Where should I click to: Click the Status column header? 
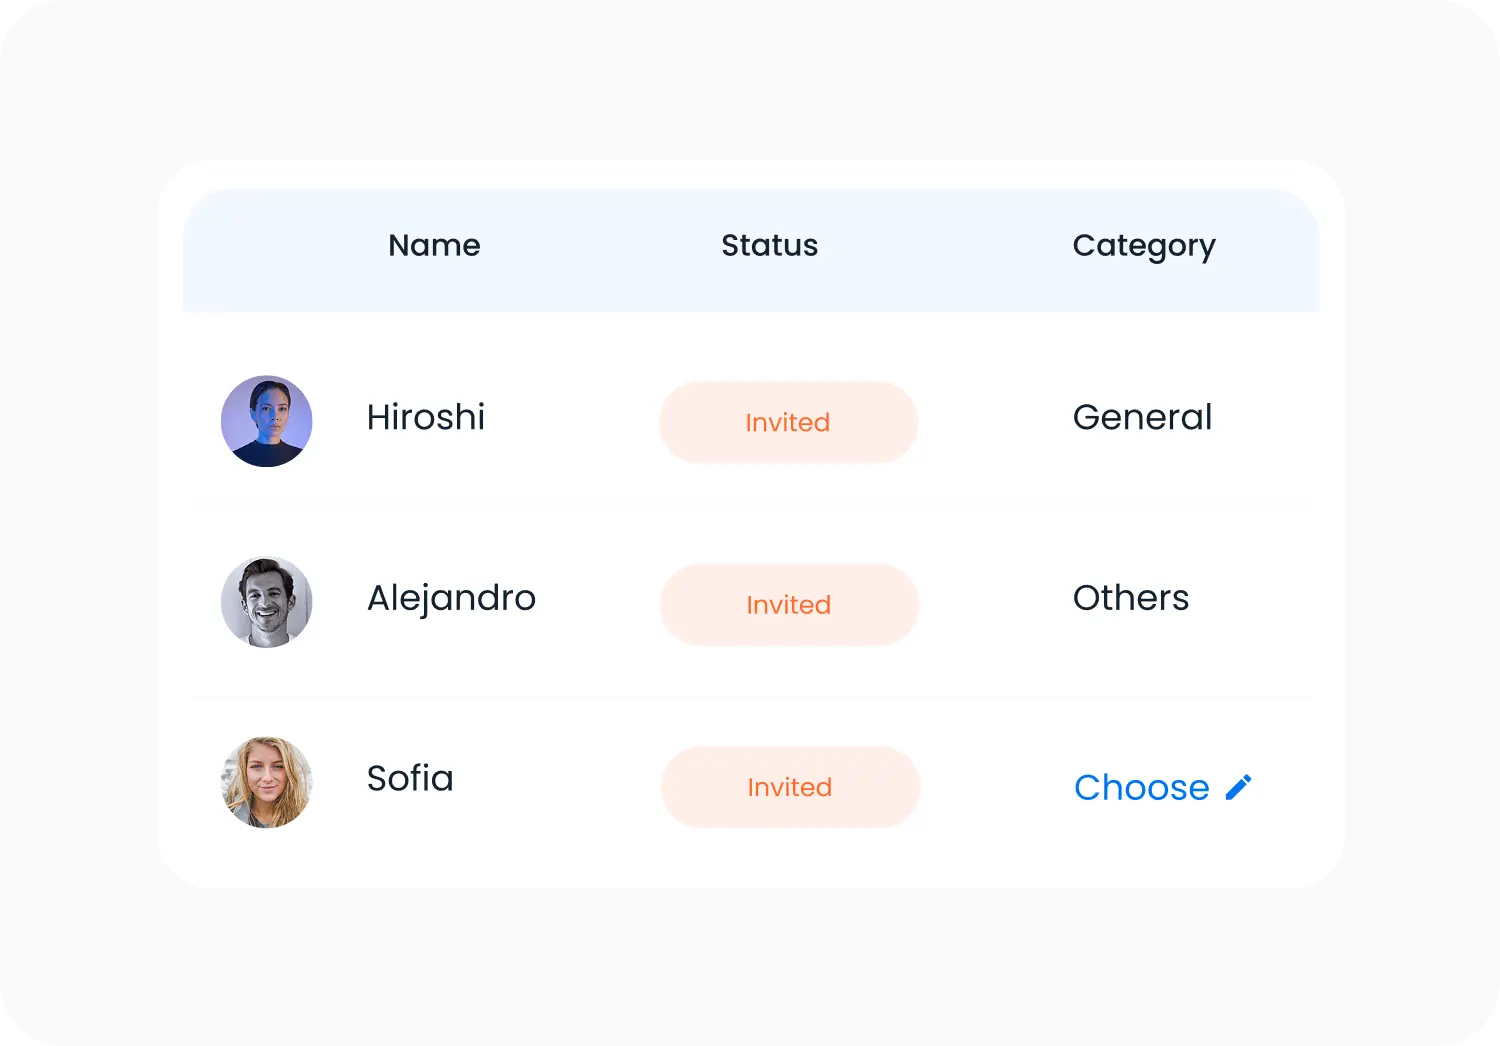coord(769,245)
